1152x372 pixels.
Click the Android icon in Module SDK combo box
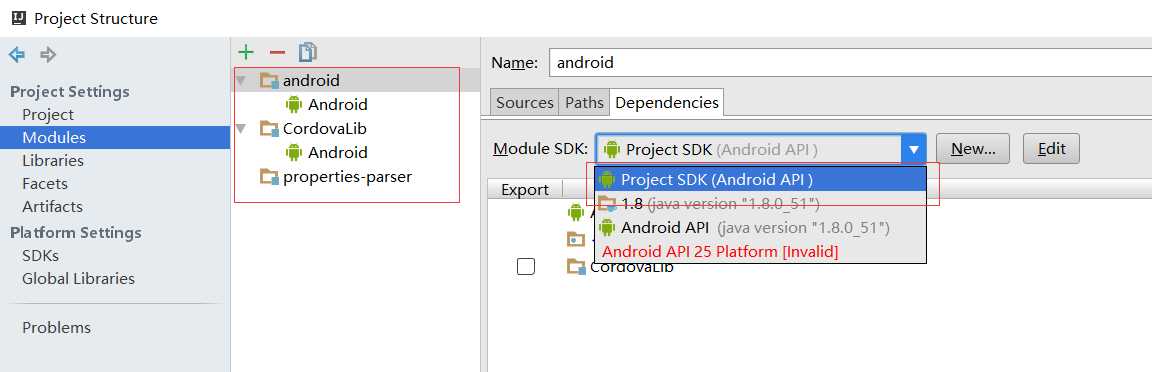pos(611,150)
